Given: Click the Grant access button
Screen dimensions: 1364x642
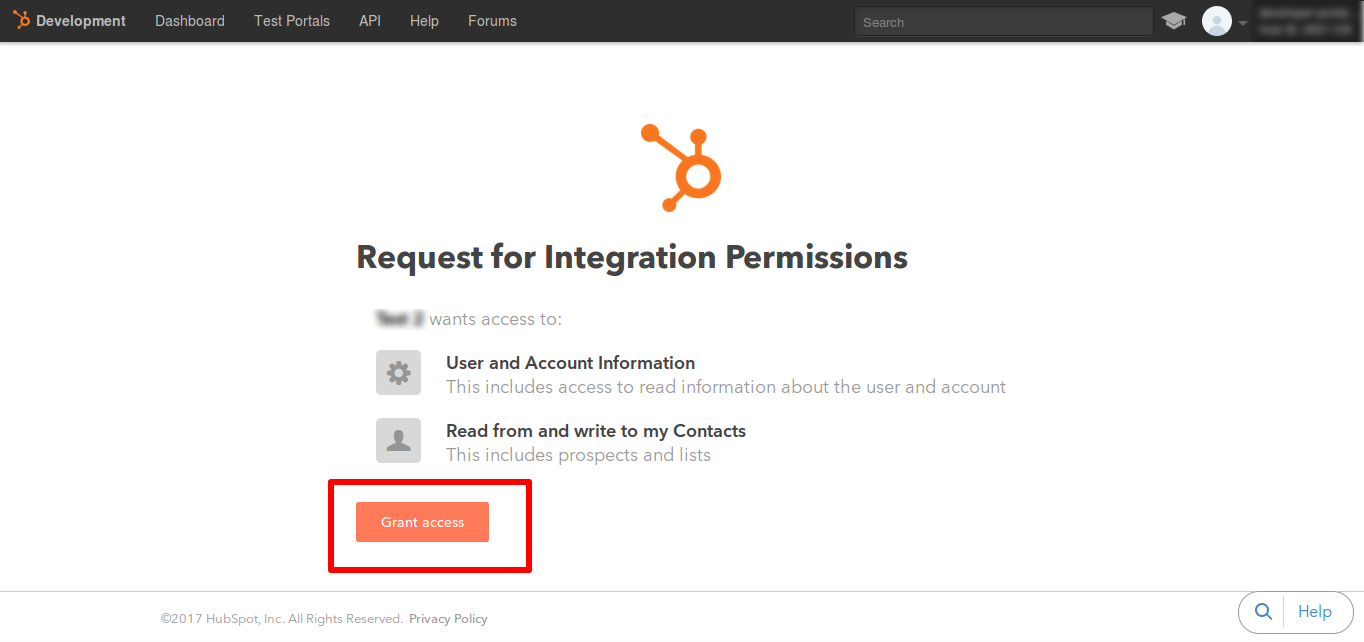Looking at the screenshot, I should tap(422, 522).
